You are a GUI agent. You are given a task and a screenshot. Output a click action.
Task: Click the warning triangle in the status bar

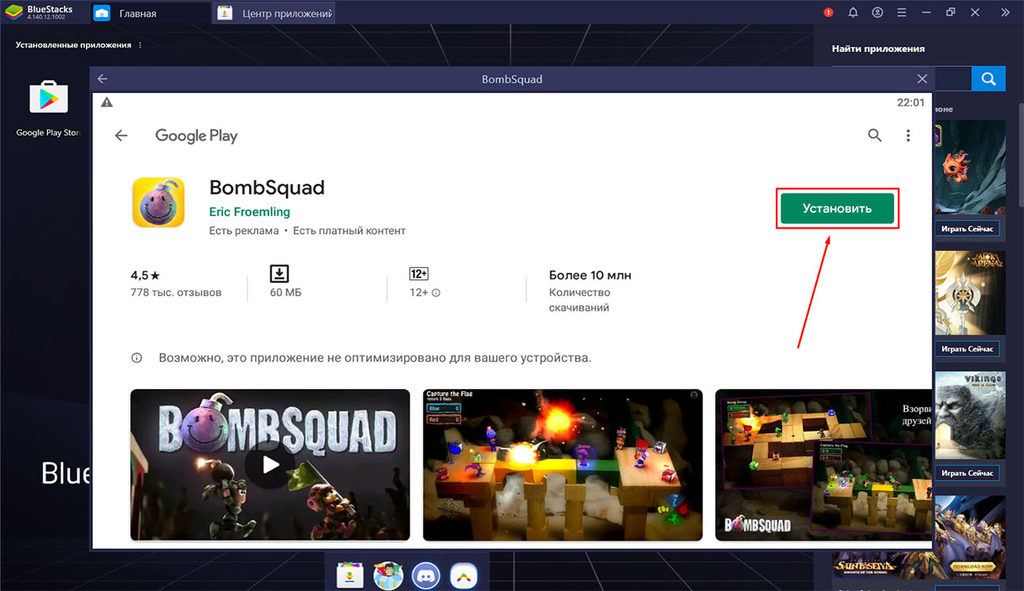coord(107,103)
